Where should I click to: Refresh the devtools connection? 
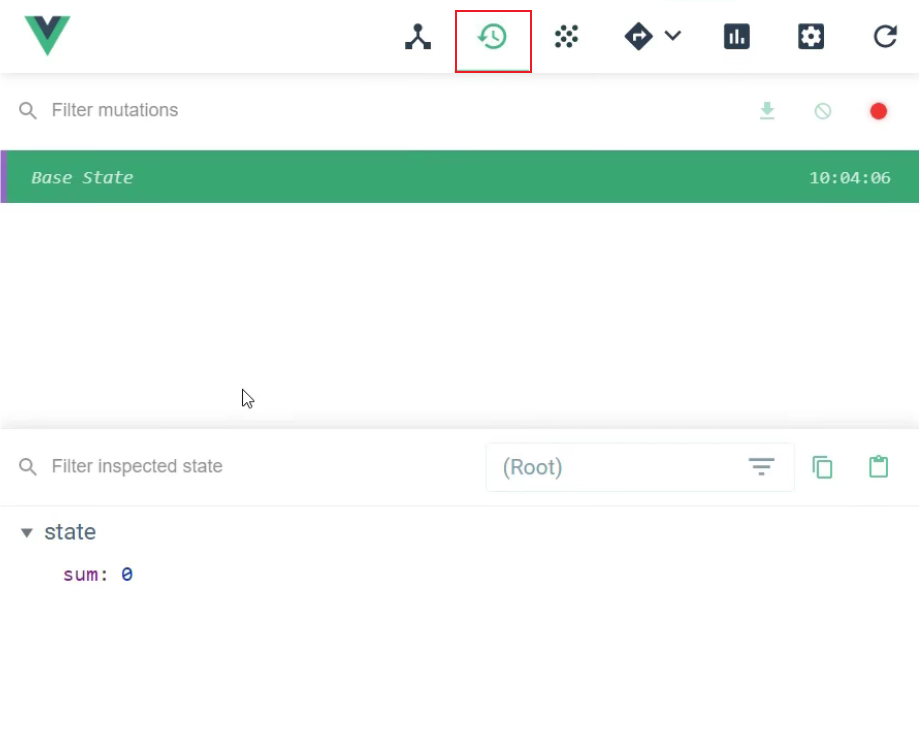[x=884, y=36]
